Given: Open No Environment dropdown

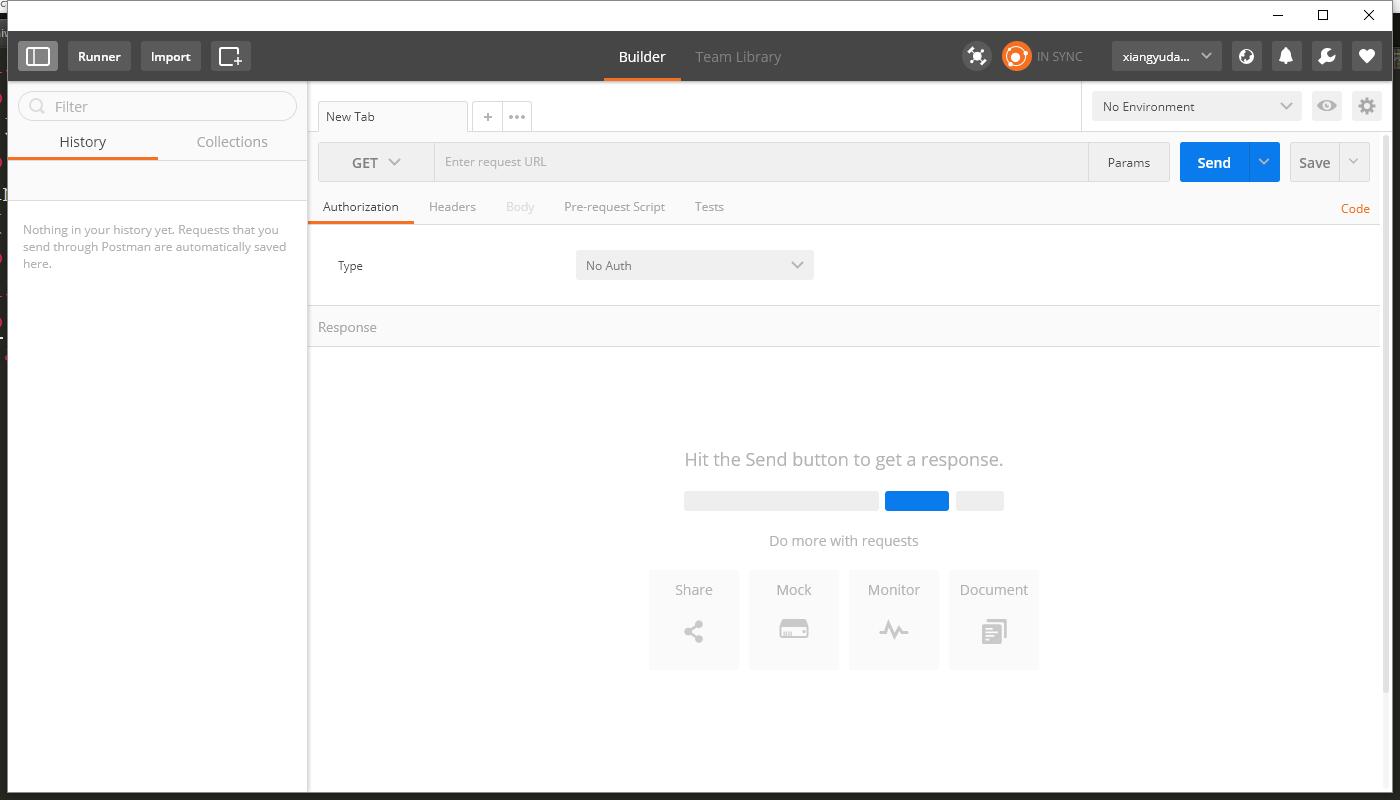Looking at the screenshot, I should pos(1197,106).
